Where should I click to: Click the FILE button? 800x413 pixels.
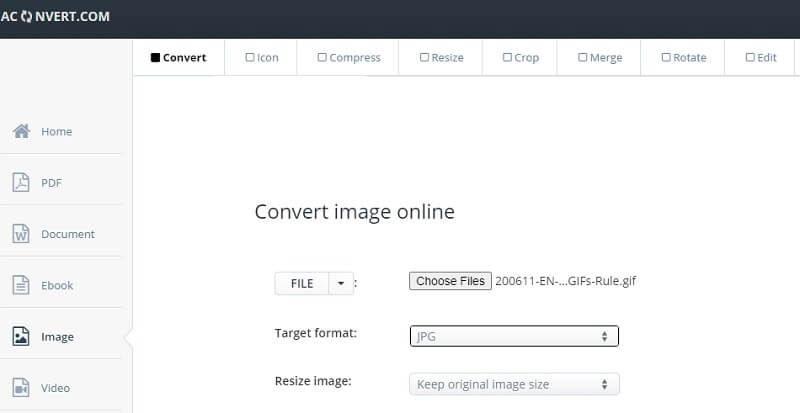pos(302,283)
